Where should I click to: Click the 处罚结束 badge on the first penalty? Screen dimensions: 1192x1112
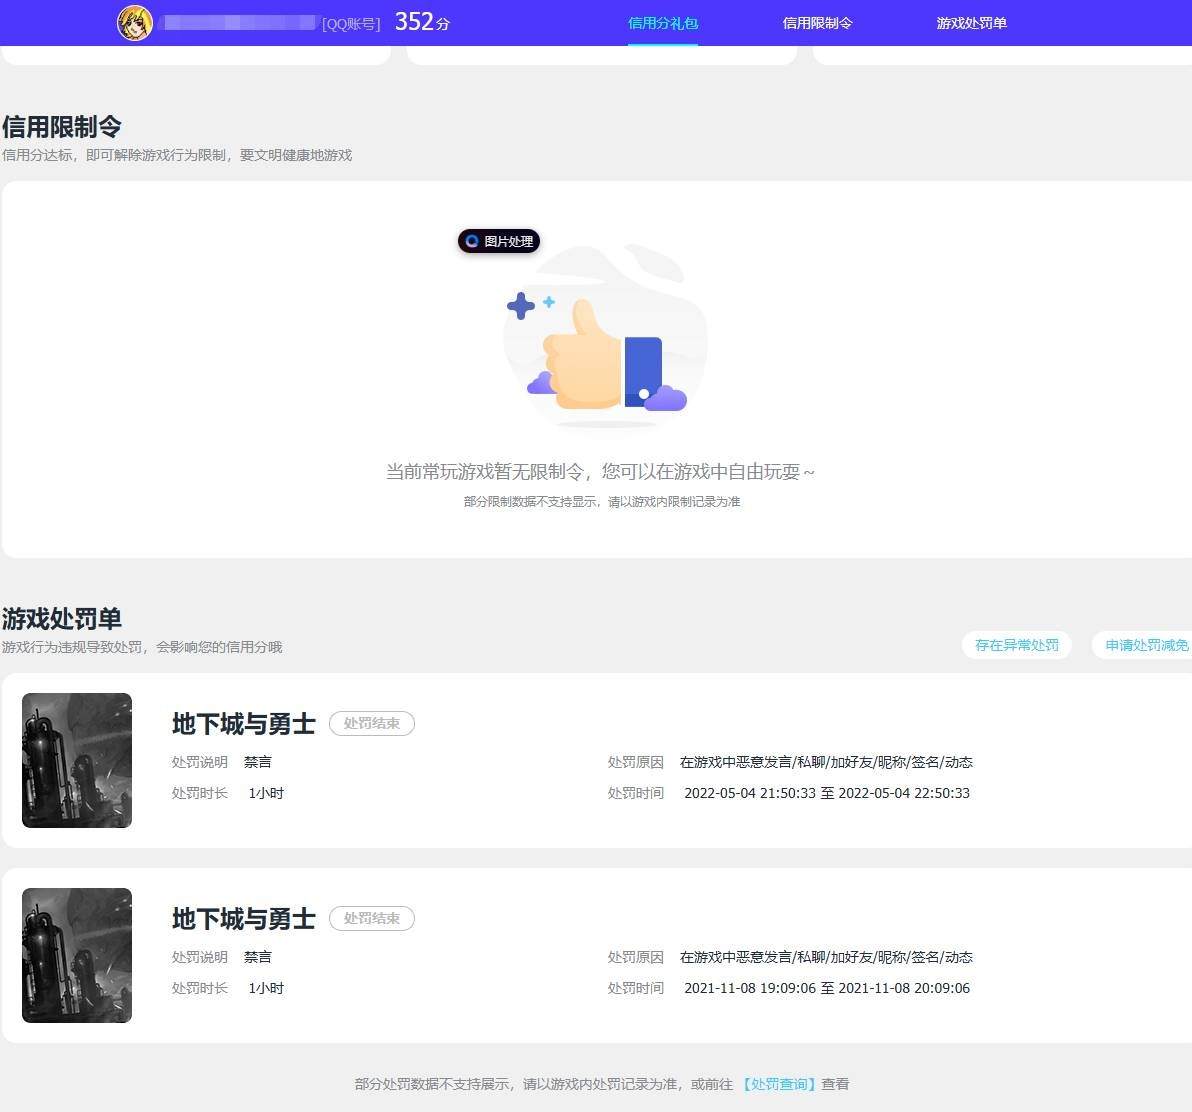tap(372, 724)
